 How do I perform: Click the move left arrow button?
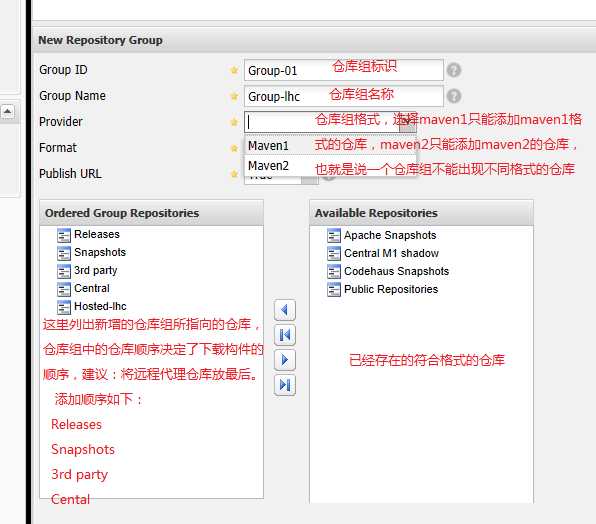tap(285, 310)
